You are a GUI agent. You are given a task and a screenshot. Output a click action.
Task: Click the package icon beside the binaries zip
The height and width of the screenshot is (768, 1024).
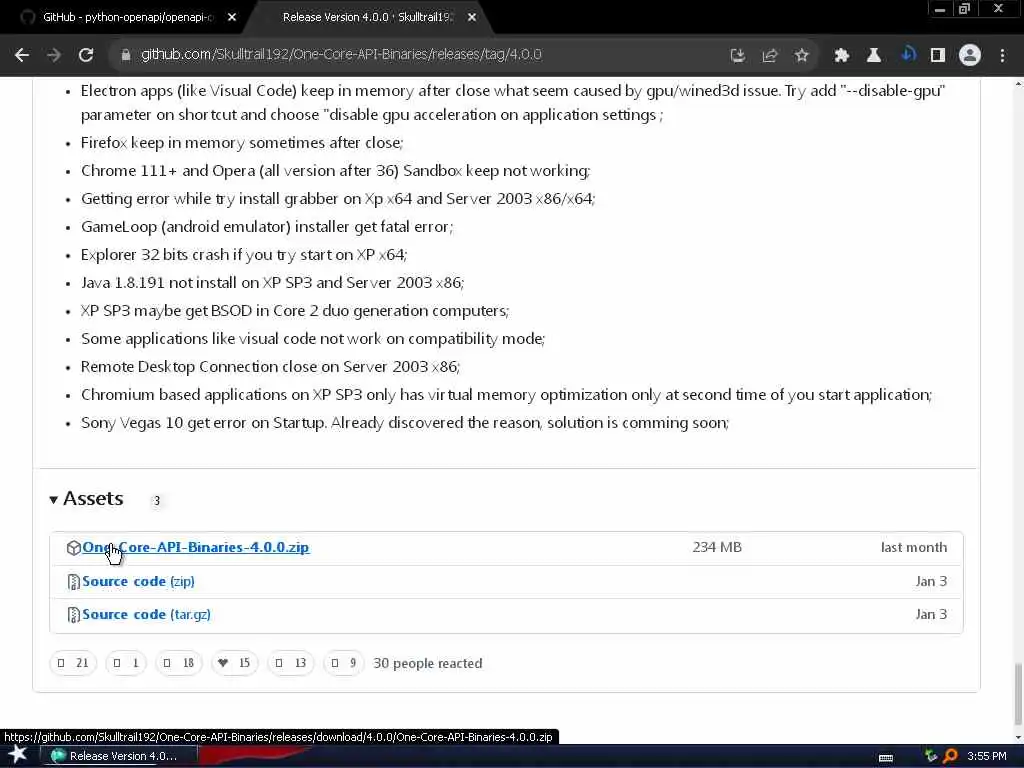pyautogui.click(x=73, y=548)
